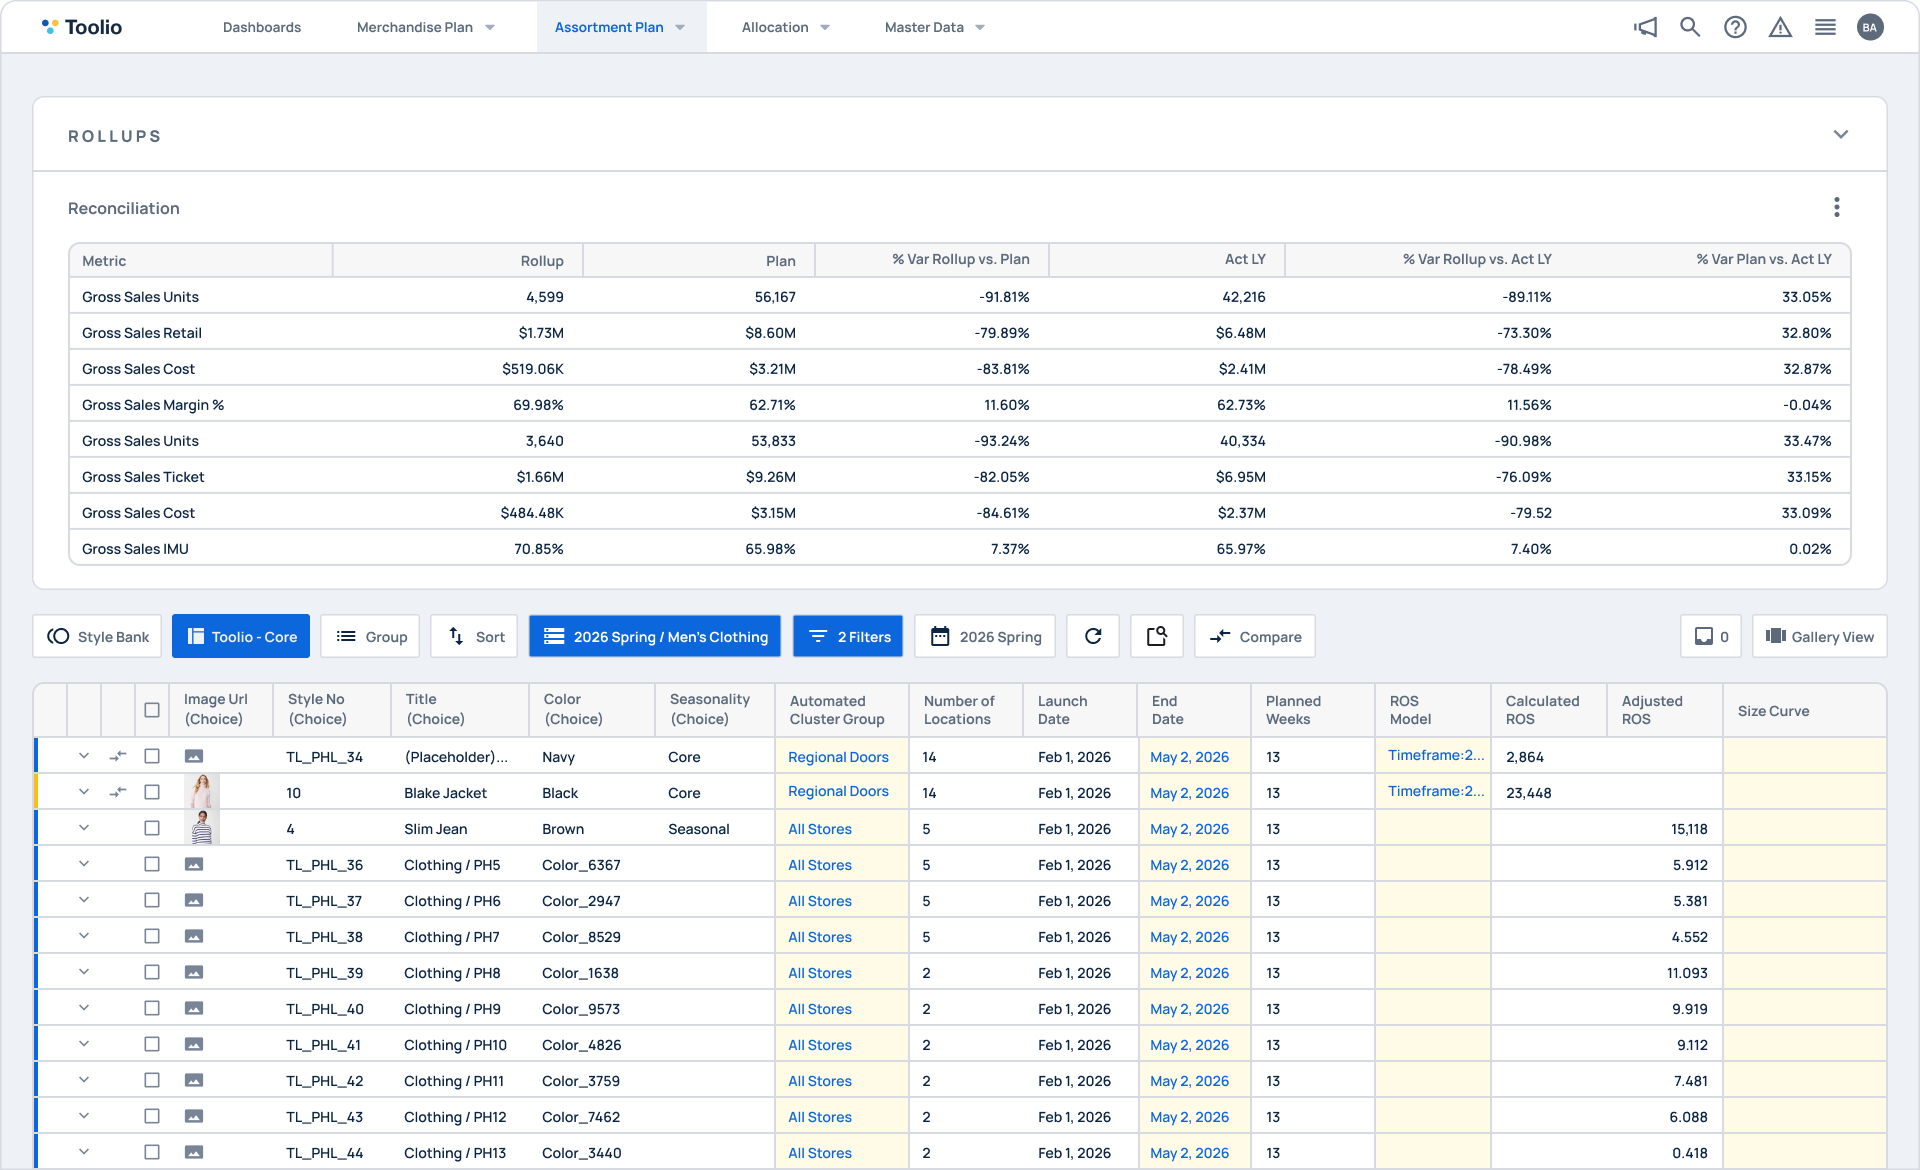Open the hamburger menu icon
The image size is (1920, 1170).
pos(1826,27)
